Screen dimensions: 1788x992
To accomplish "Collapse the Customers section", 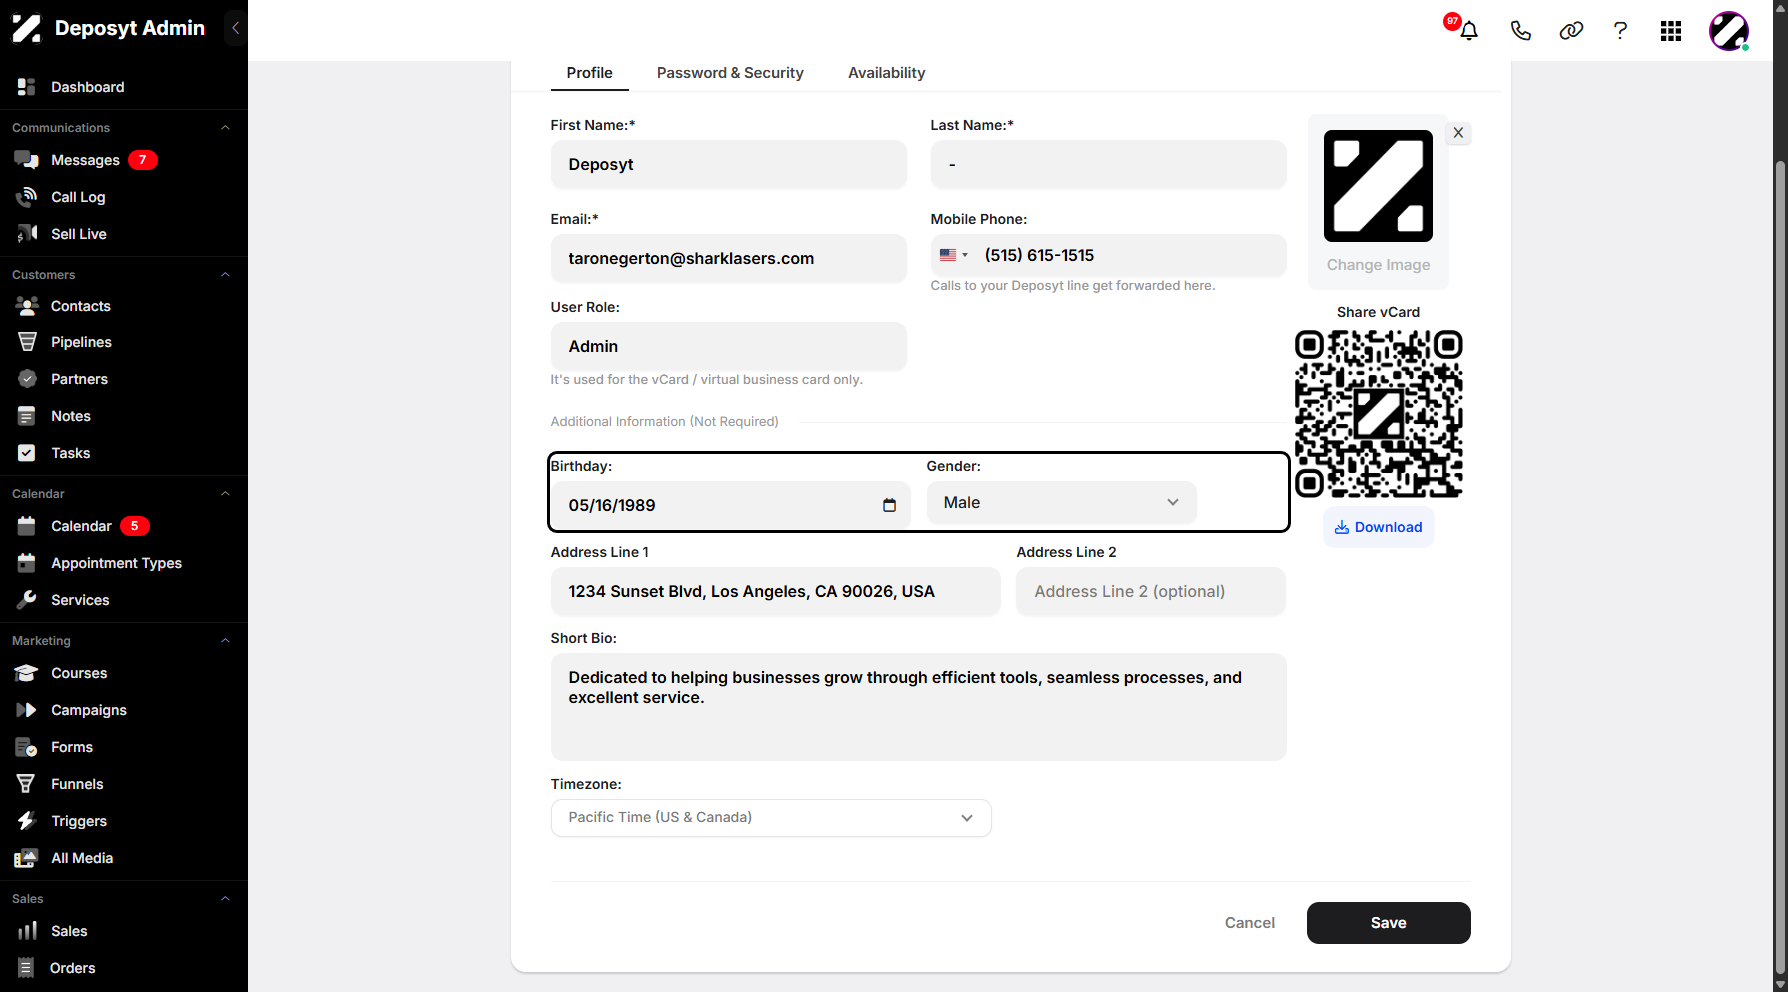I will (x=225, y=275).
